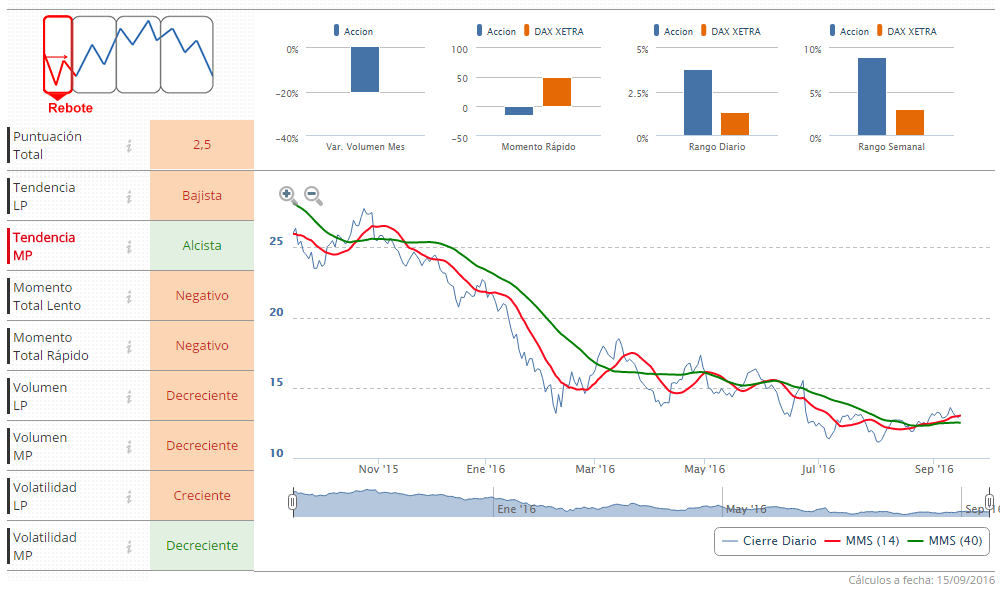Show info for Volatilidad MP row
This screenshot has height=590, width=1002.
[x=129, y=546]
